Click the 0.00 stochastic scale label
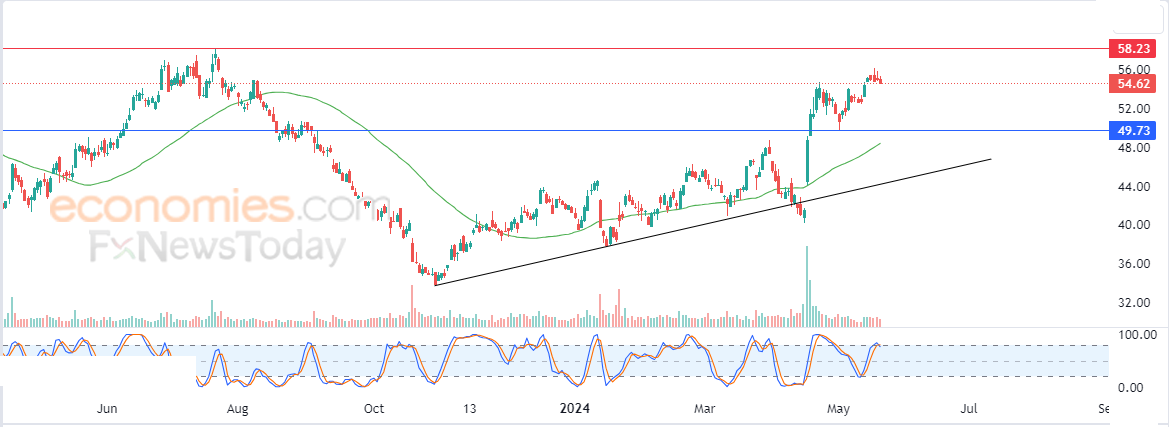 click(1132, 388)
